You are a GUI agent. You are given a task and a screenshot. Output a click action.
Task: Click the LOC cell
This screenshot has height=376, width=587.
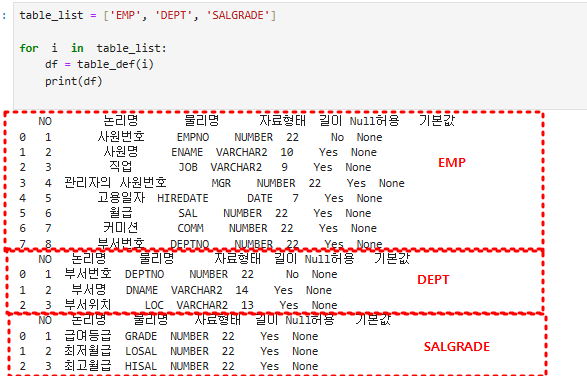154,305
